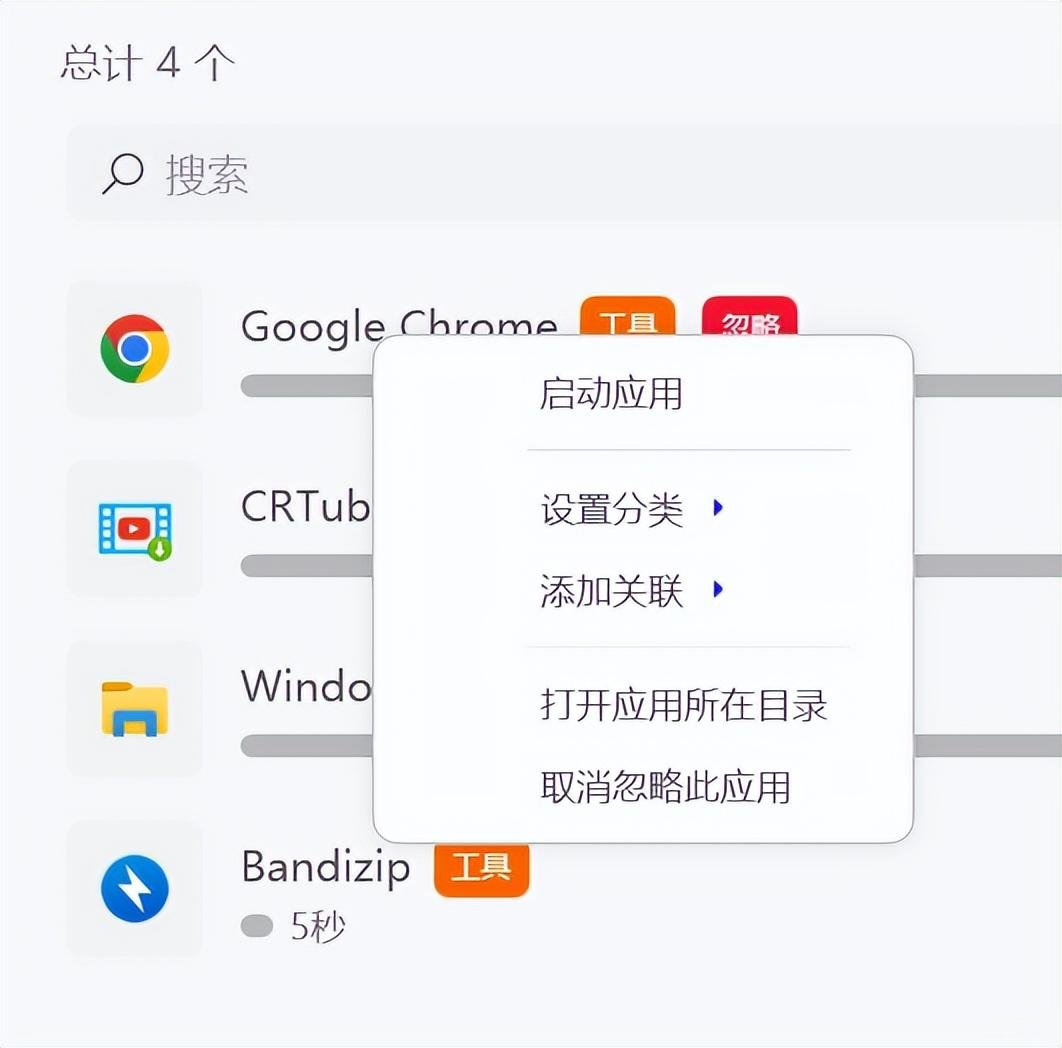Click the Bandizip app icon

click(x=135, y=889)
